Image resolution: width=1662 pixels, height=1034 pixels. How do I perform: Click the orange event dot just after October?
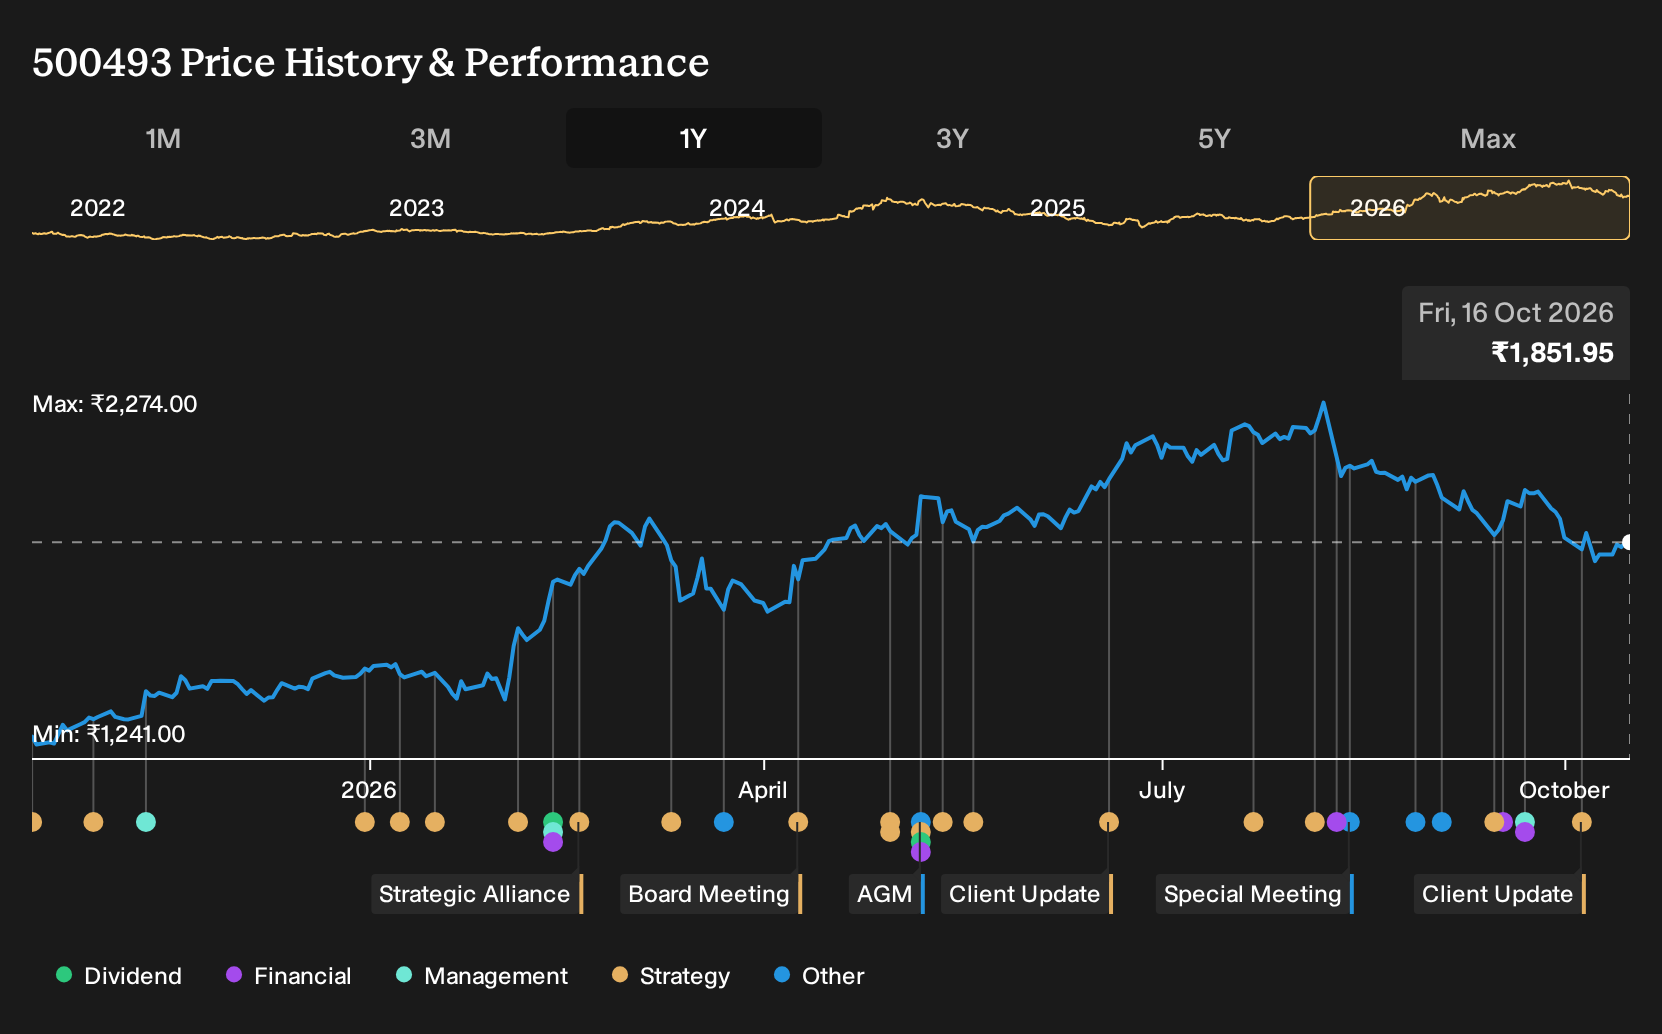tap(1582, 822)
